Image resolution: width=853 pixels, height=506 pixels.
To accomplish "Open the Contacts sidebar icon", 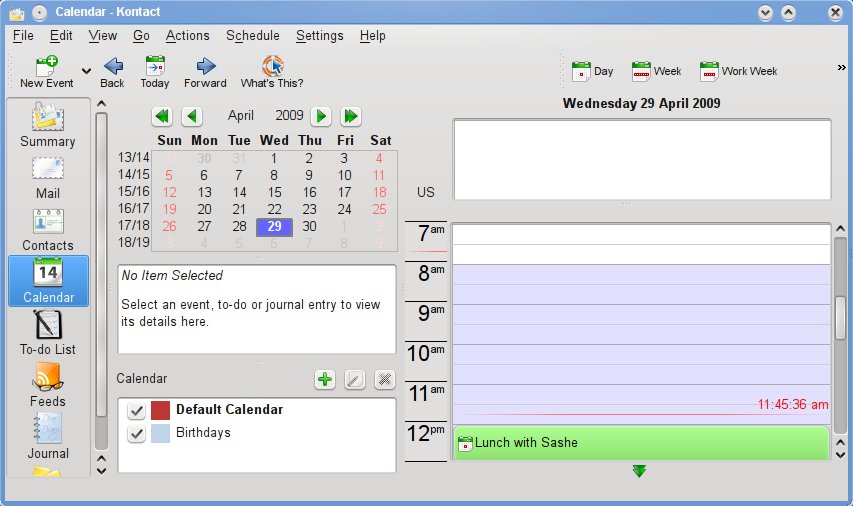I will [x=48, y=228].
